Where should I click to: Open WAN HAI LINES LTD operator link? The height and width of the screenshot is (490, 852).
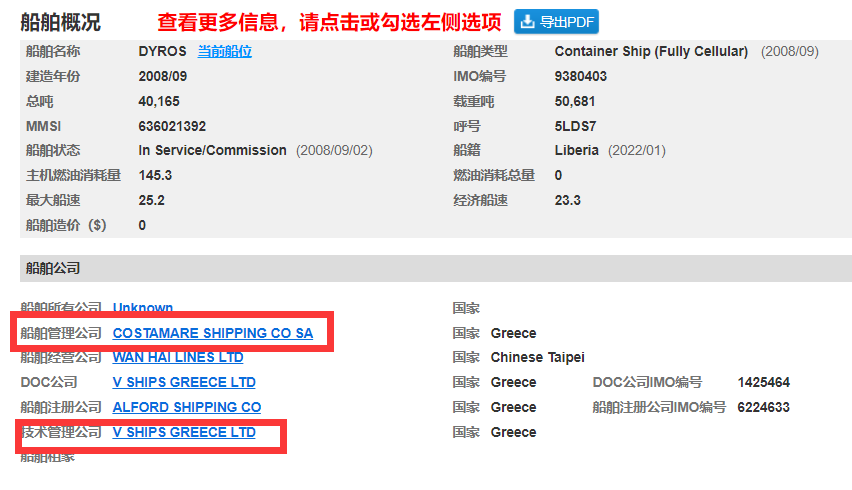[178, 357]
